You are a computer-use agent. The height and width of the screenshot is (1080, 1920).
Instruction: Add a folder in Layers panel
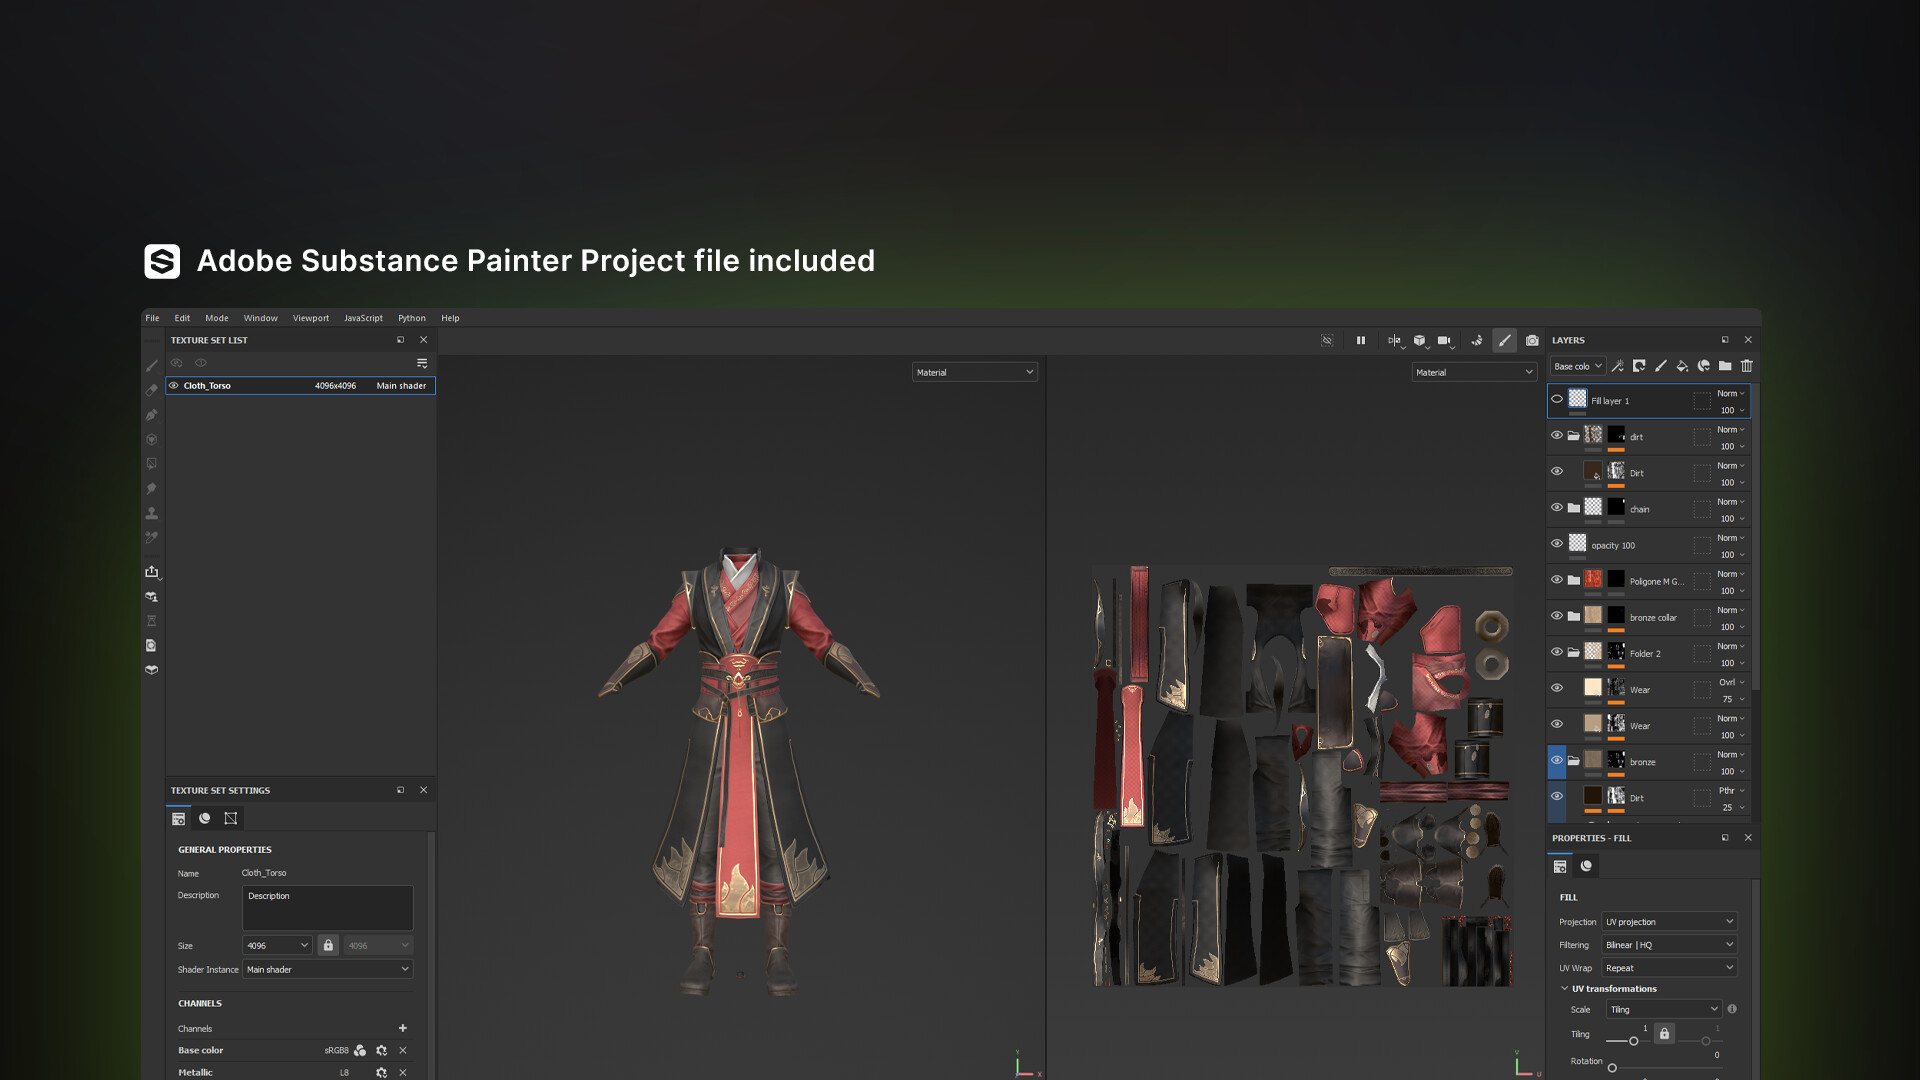(1725, 366)
